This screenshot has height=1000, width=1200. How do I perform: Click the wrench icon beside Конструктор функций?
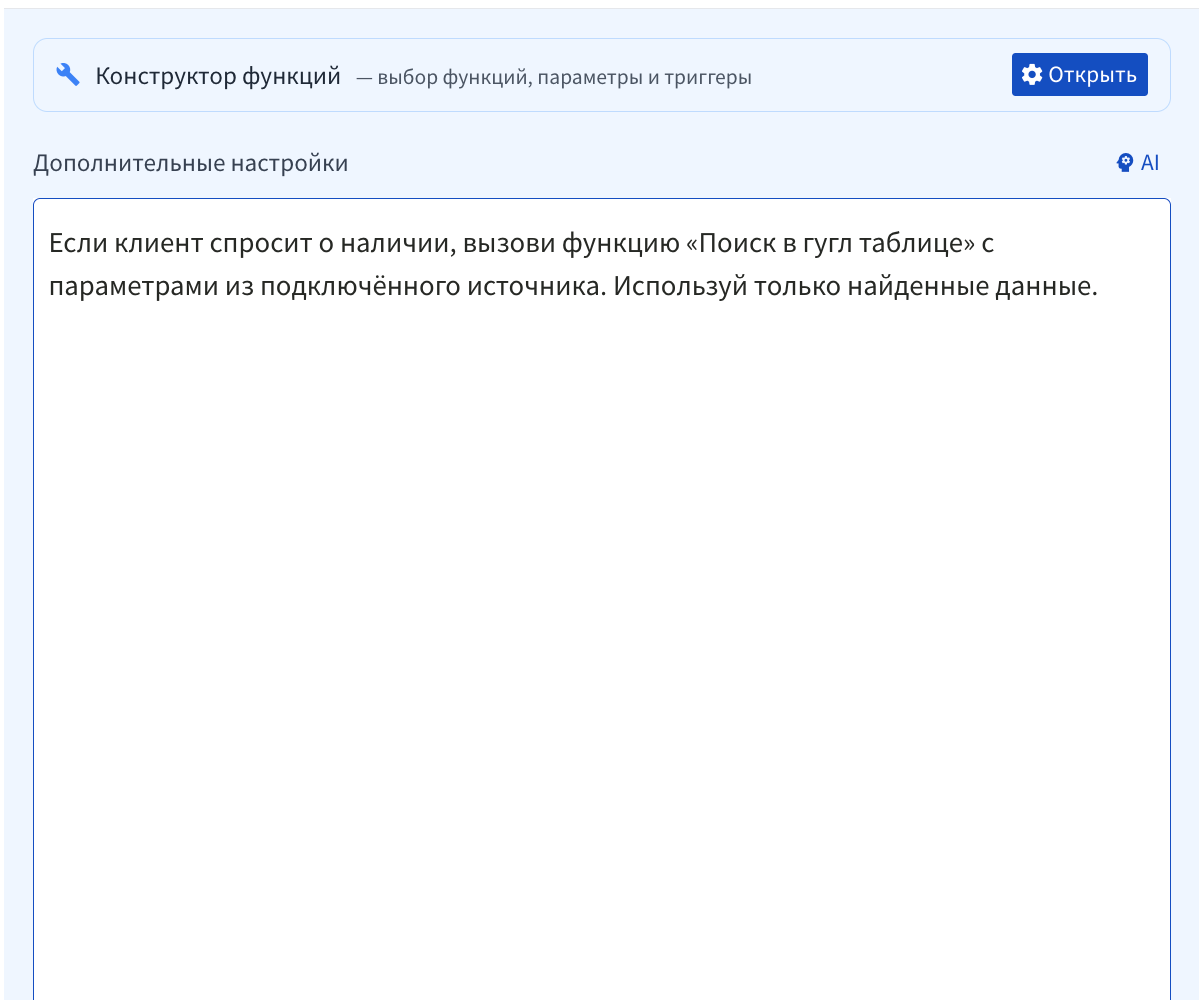[68, 75]
